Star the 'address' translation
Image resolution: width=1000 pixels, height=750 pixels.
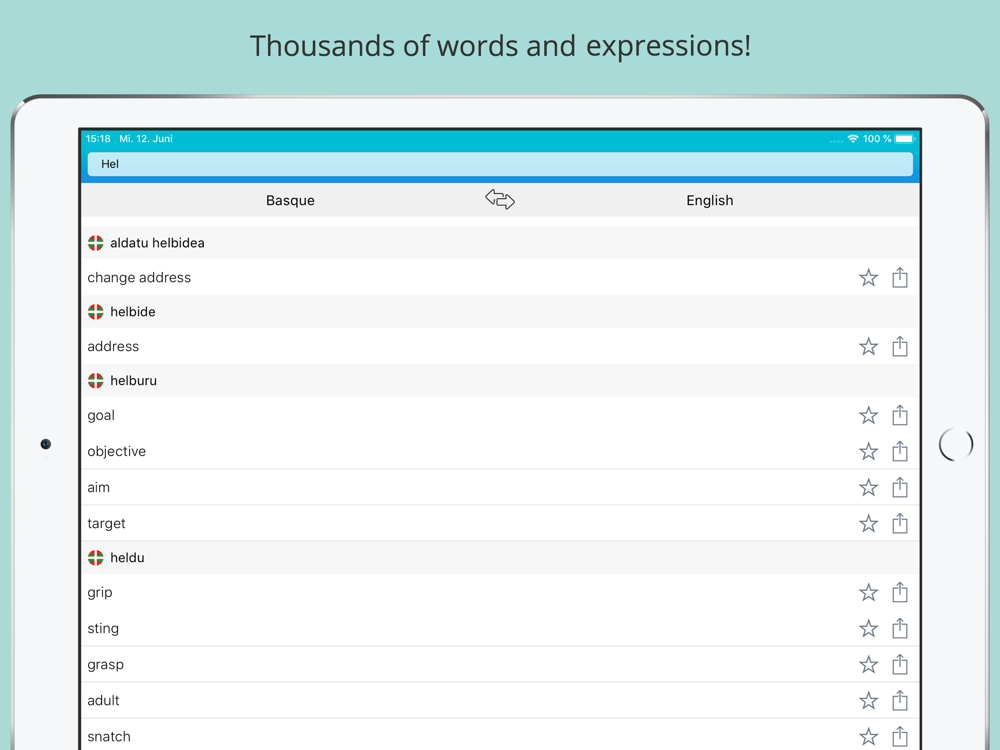pos(868,346)
